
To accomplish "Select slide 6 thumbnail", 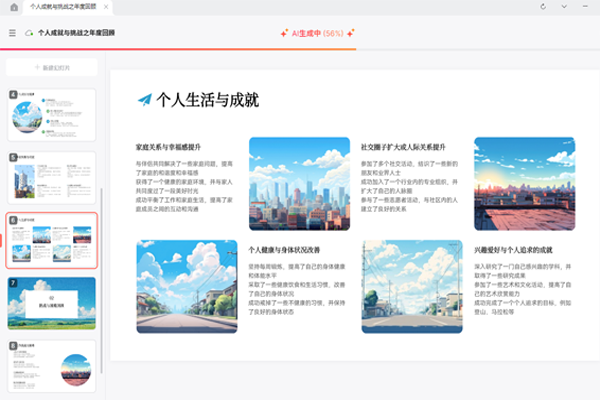I will [52, 241].
